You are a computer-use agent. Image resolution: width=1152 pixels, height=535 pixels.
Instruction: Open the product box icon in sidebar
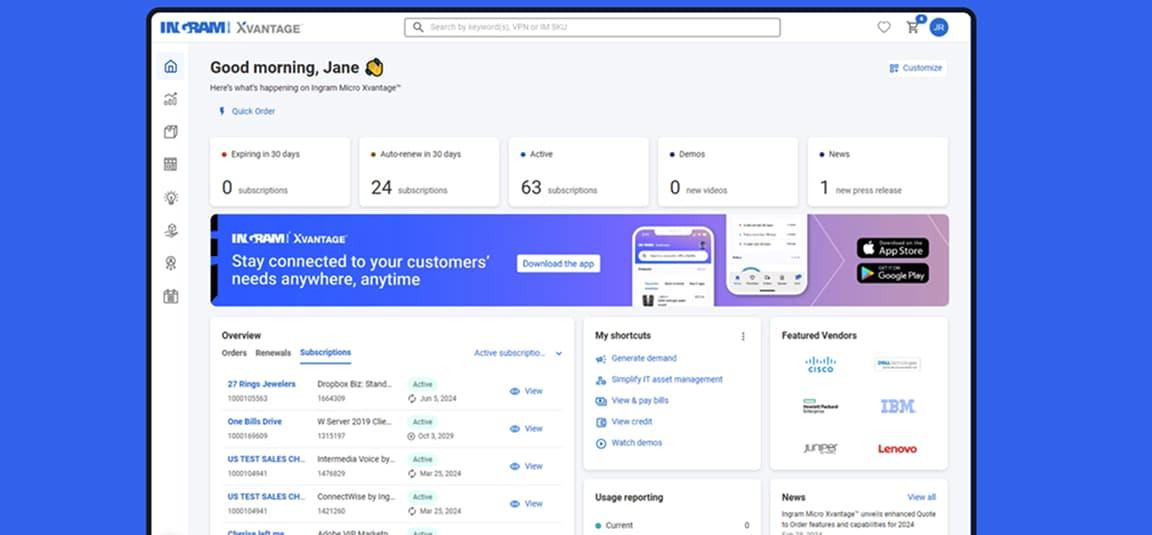[170, 132]
